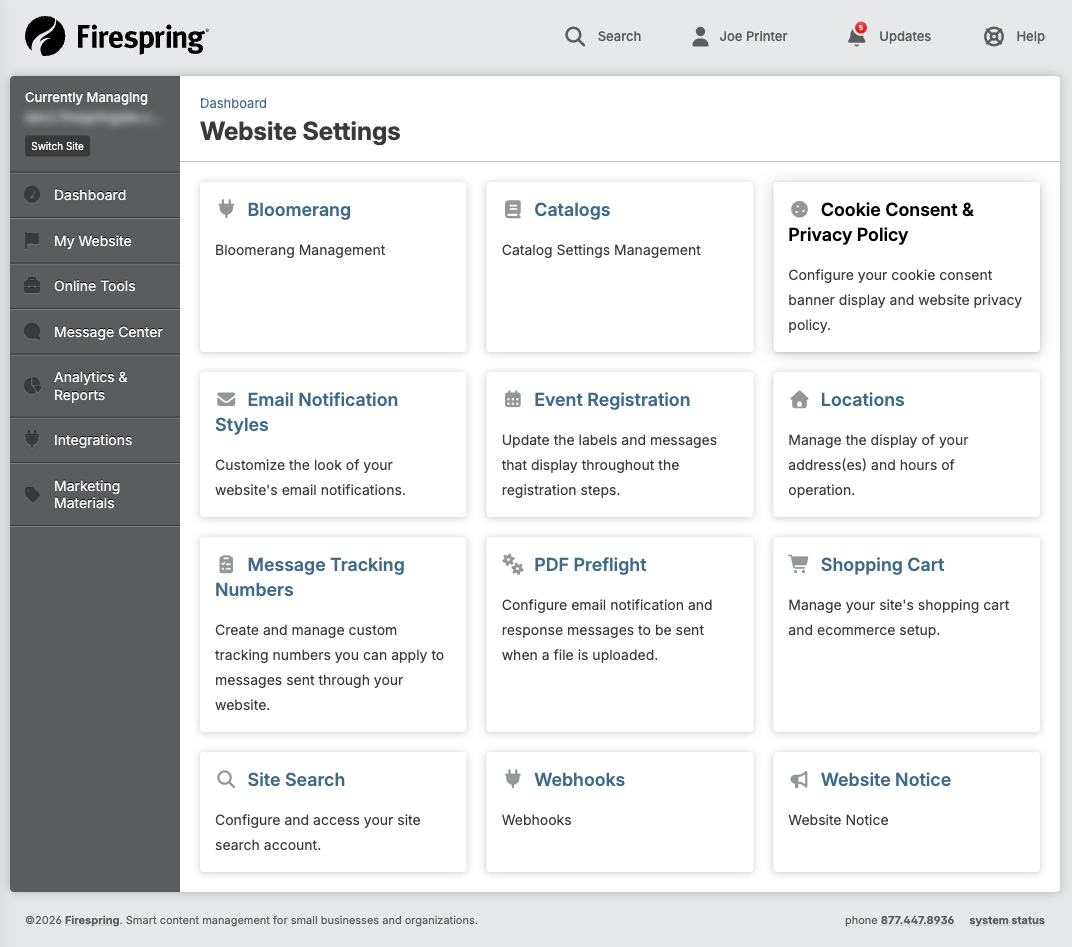The height and width of the screenshot is (947, 1072).
Task: Open the Catalogs settings link
Action: pos(572,209)
